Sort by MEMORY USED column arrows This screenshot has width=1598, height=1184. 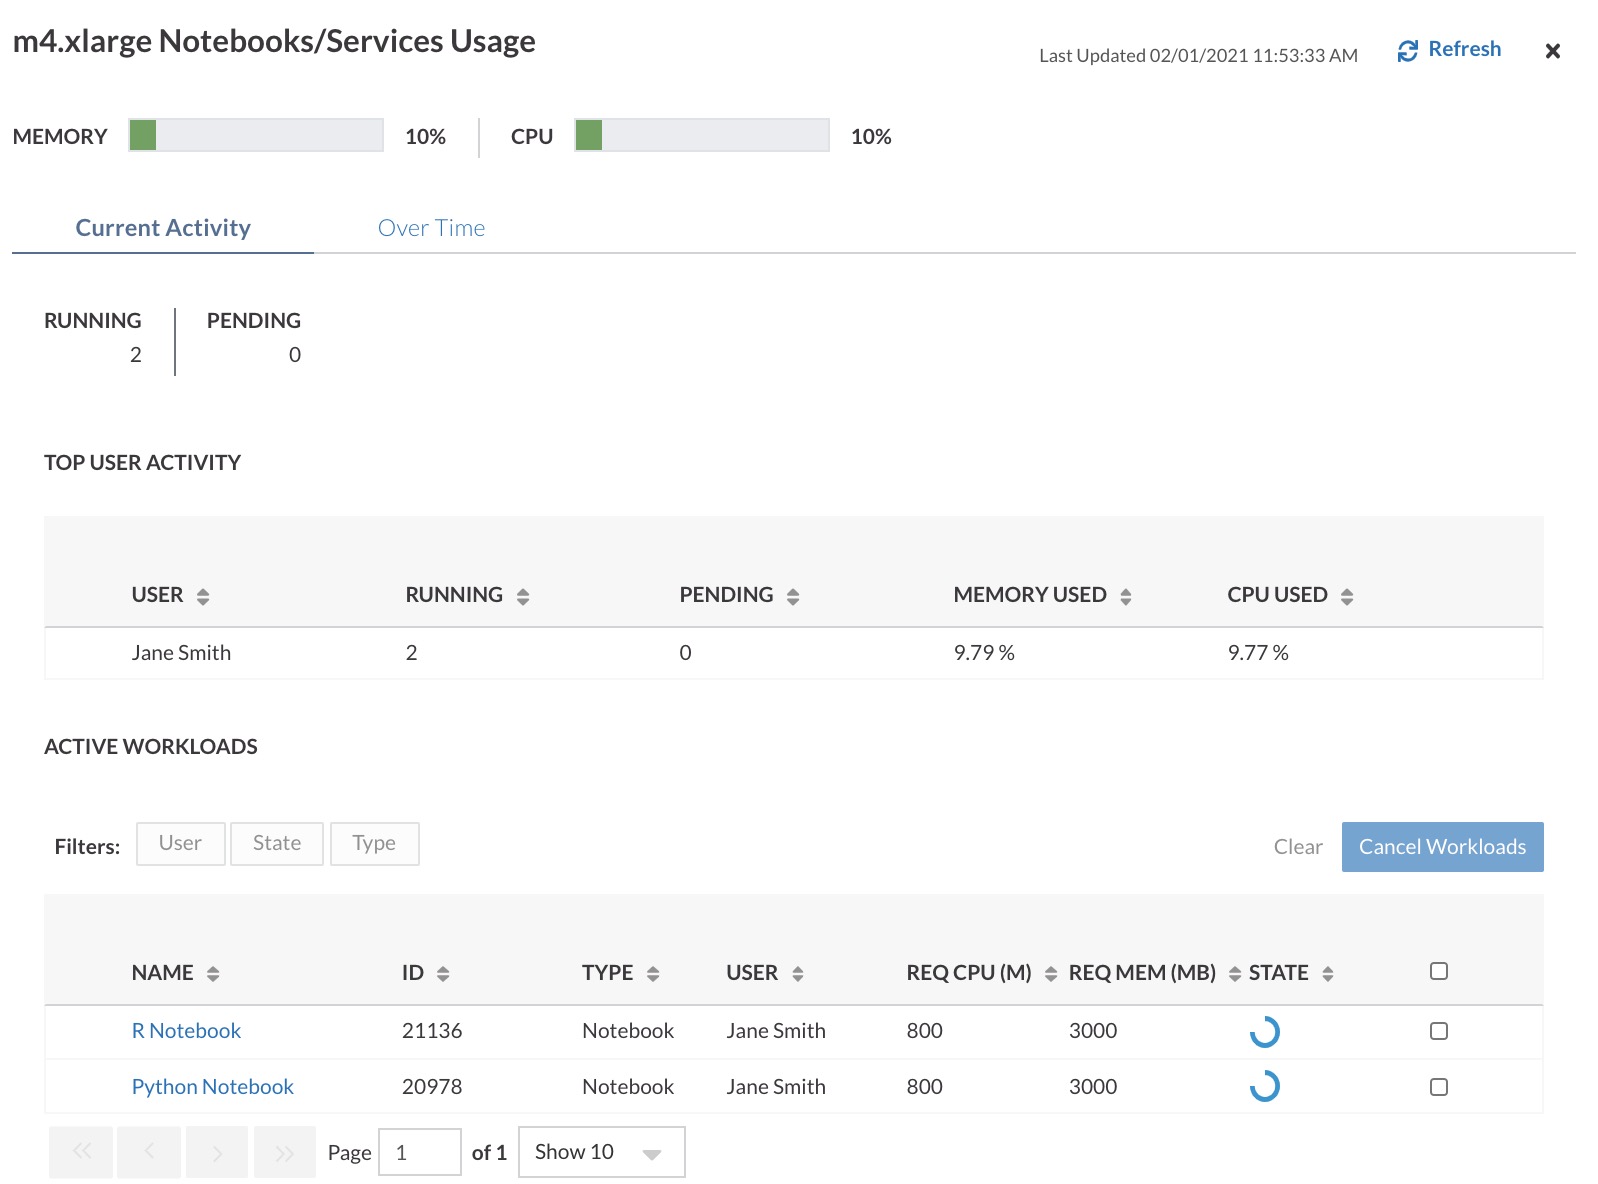1126,597
